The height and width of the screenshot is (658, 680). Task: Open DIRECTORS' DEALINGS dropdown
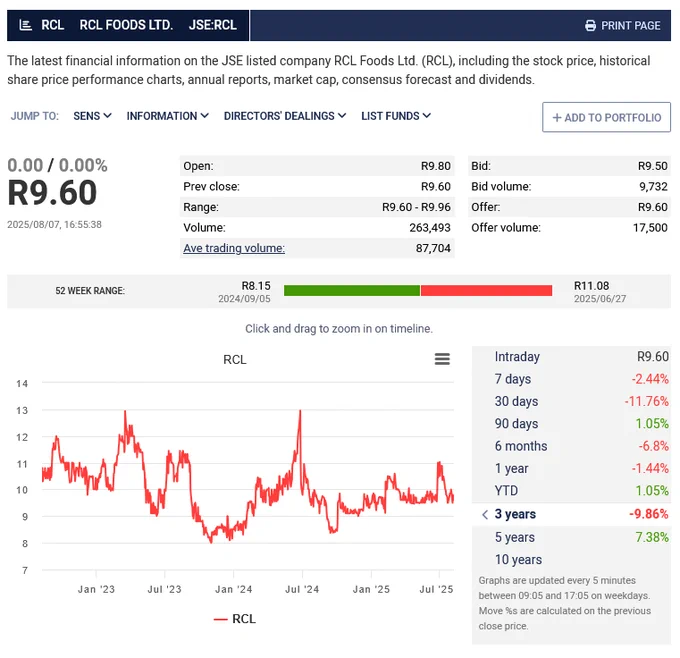[285, 116]
